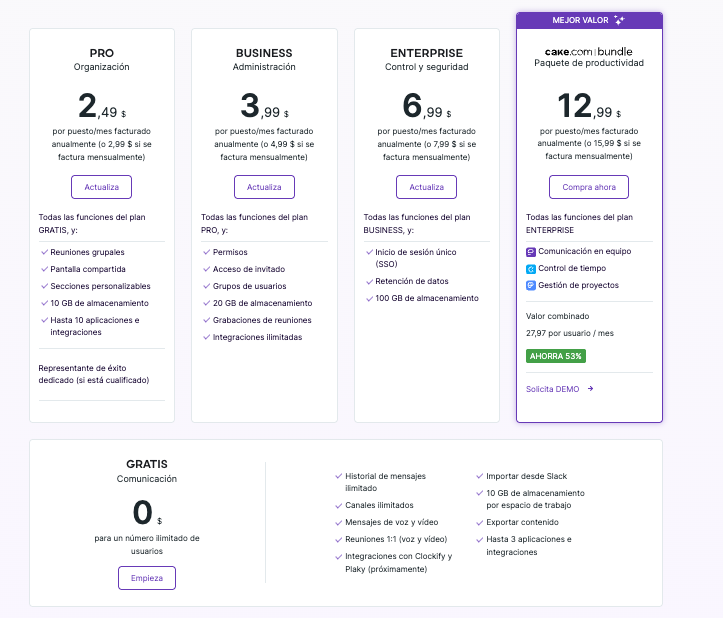723x618 pixels.
Task: Click the checkmark beside Inicio de sesión único
Action: 369,252
